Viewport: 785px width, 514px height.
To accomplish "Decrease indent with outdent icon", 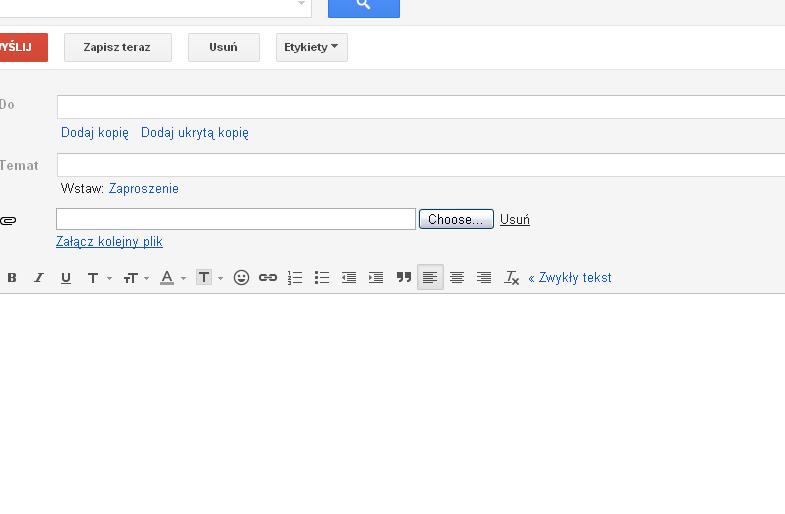I will pos(349,278).
